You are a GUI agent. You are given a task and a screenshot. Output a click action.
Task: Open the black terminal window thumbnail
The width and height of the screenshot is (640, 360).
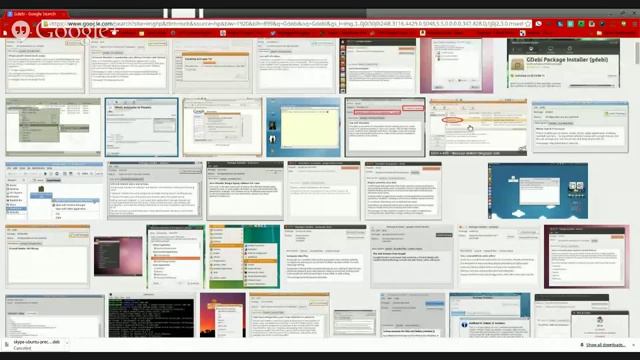pos(151,316)
